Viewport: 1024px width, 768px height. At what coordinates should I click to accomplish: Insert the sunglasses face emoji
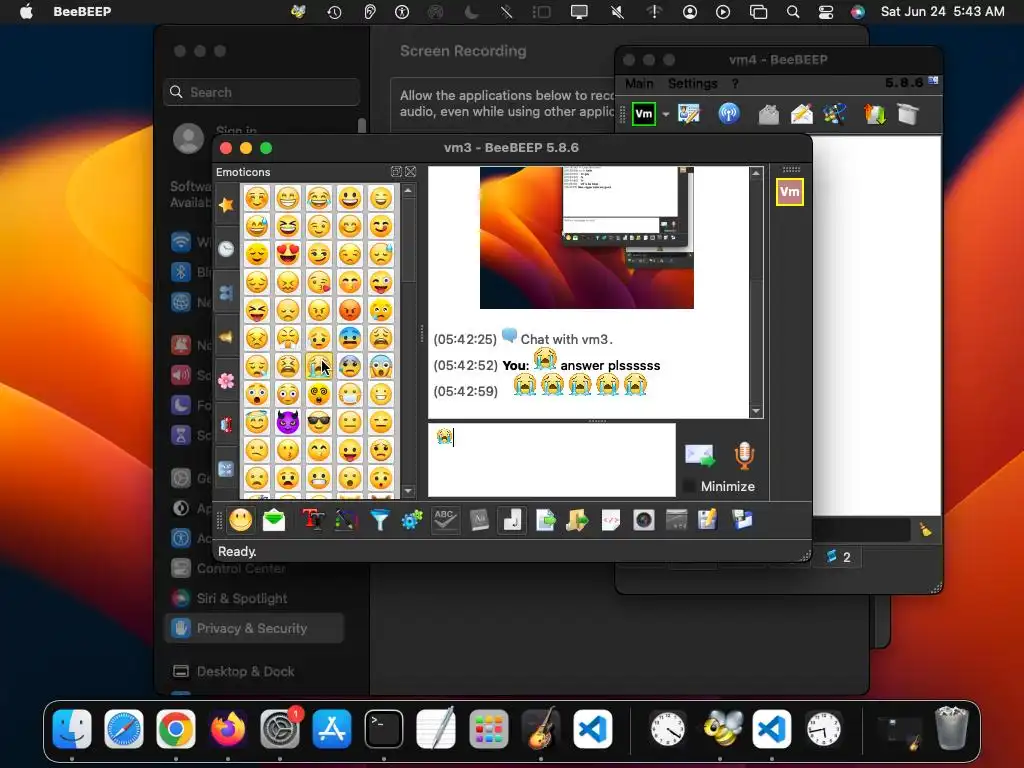(319, 422)
